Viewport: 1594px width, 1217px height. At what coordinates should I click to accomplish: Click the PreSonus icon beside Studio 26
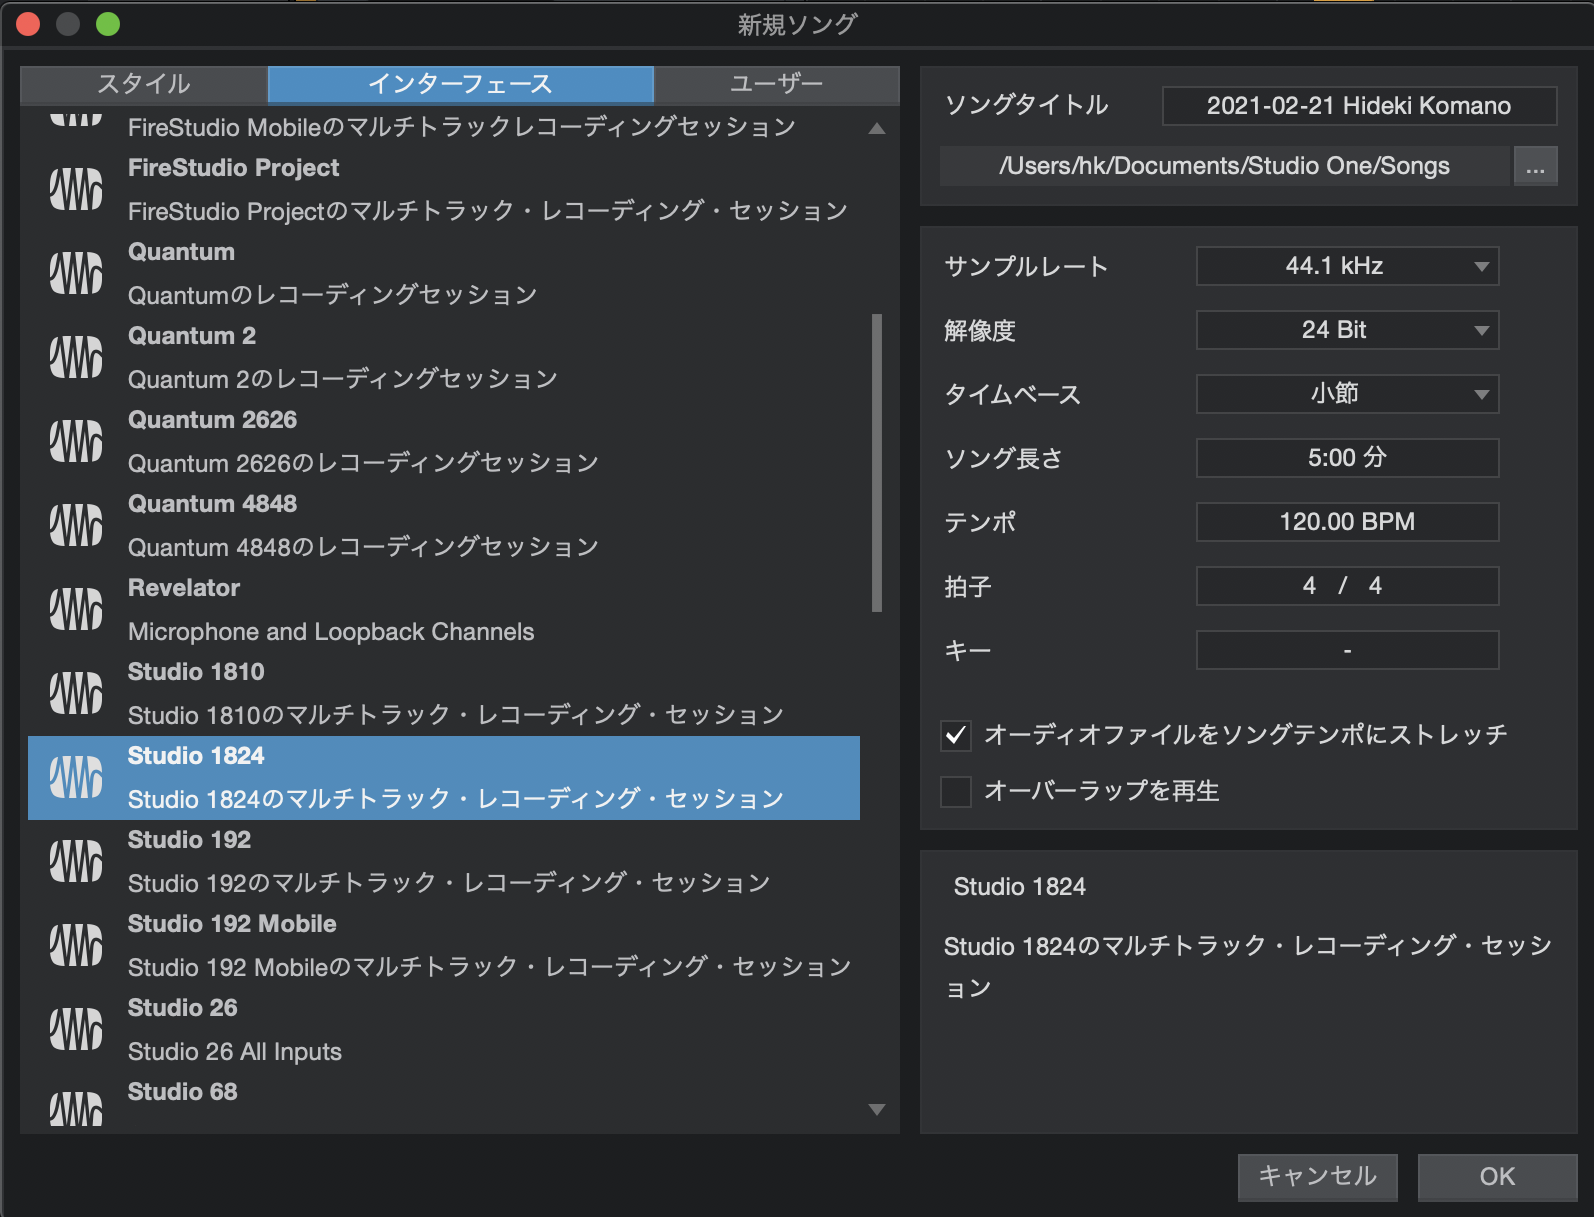pos(76,1029)
